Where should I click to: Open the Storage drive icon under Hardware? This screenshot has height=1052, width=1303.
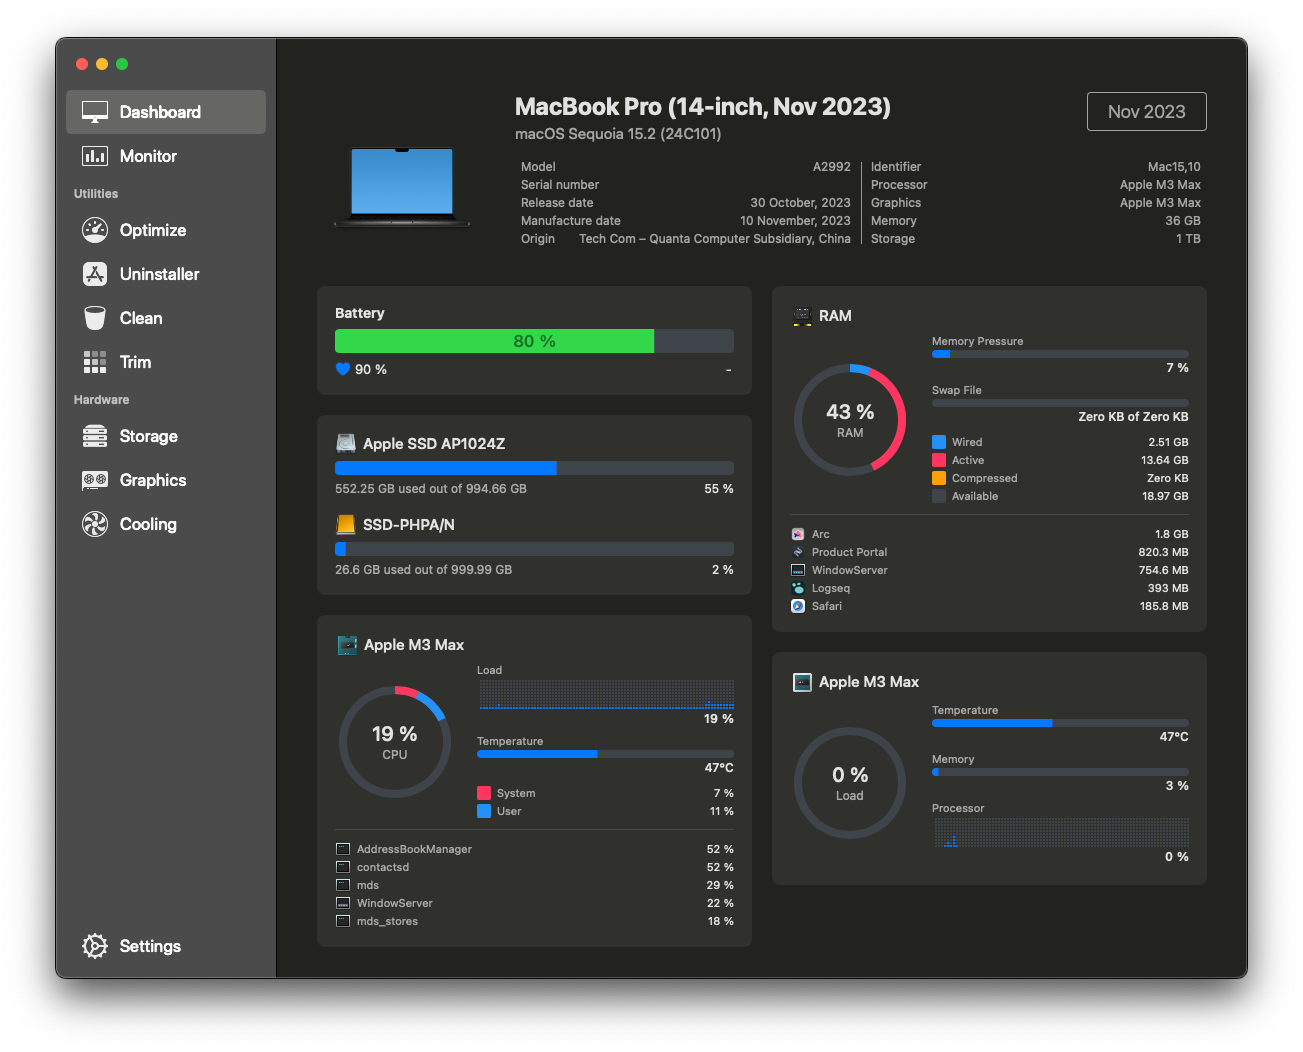pos(95,436)
